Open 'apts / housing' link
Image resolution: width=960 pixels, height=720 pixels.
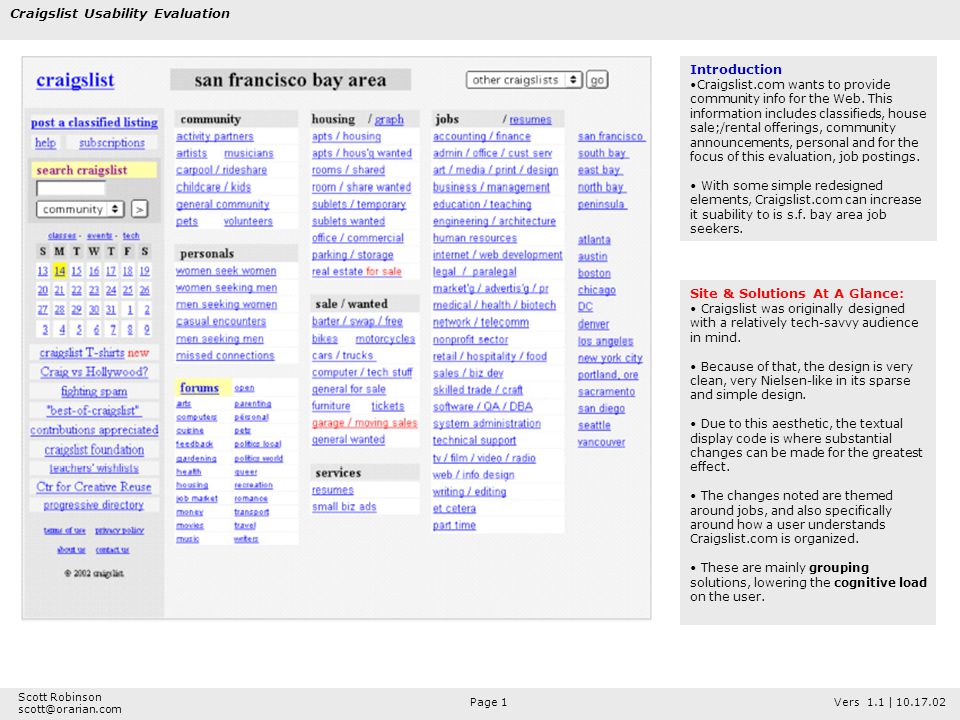[347, 137]
